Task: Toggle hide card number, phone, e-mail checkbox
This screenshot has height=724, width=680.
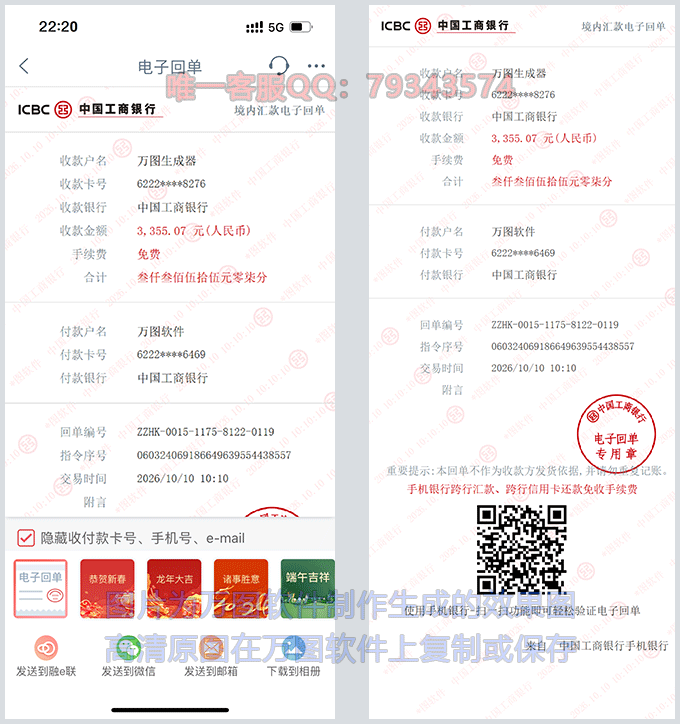Action: 26,538
